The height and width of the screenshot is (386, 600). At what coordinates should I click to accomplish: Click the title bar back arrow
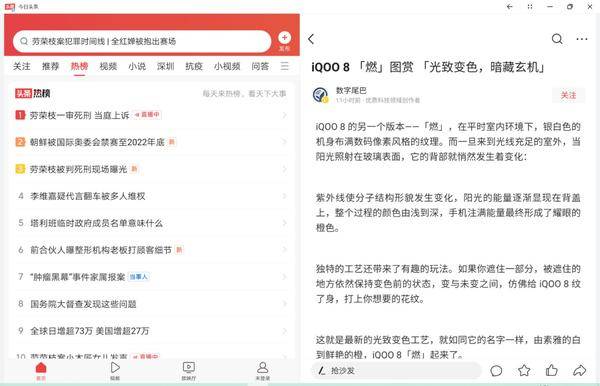coord(509,7)
